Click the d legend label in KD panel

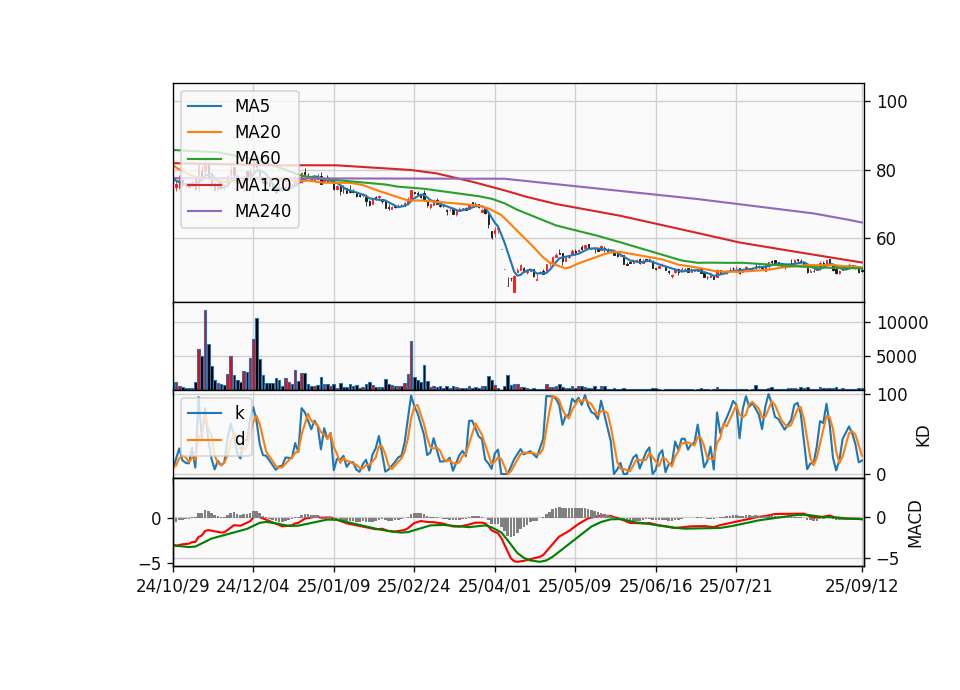[239, 439]
